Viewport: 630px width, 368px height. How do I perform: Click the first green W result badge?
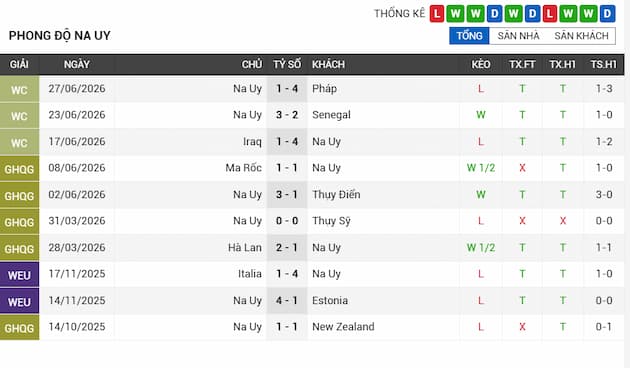click(456, 14)
